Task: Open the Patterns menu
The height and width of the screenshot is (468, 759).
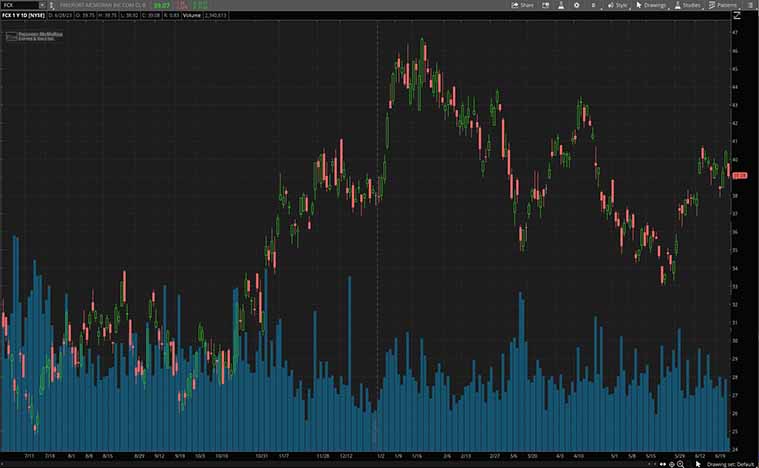Action: point(723,5)
